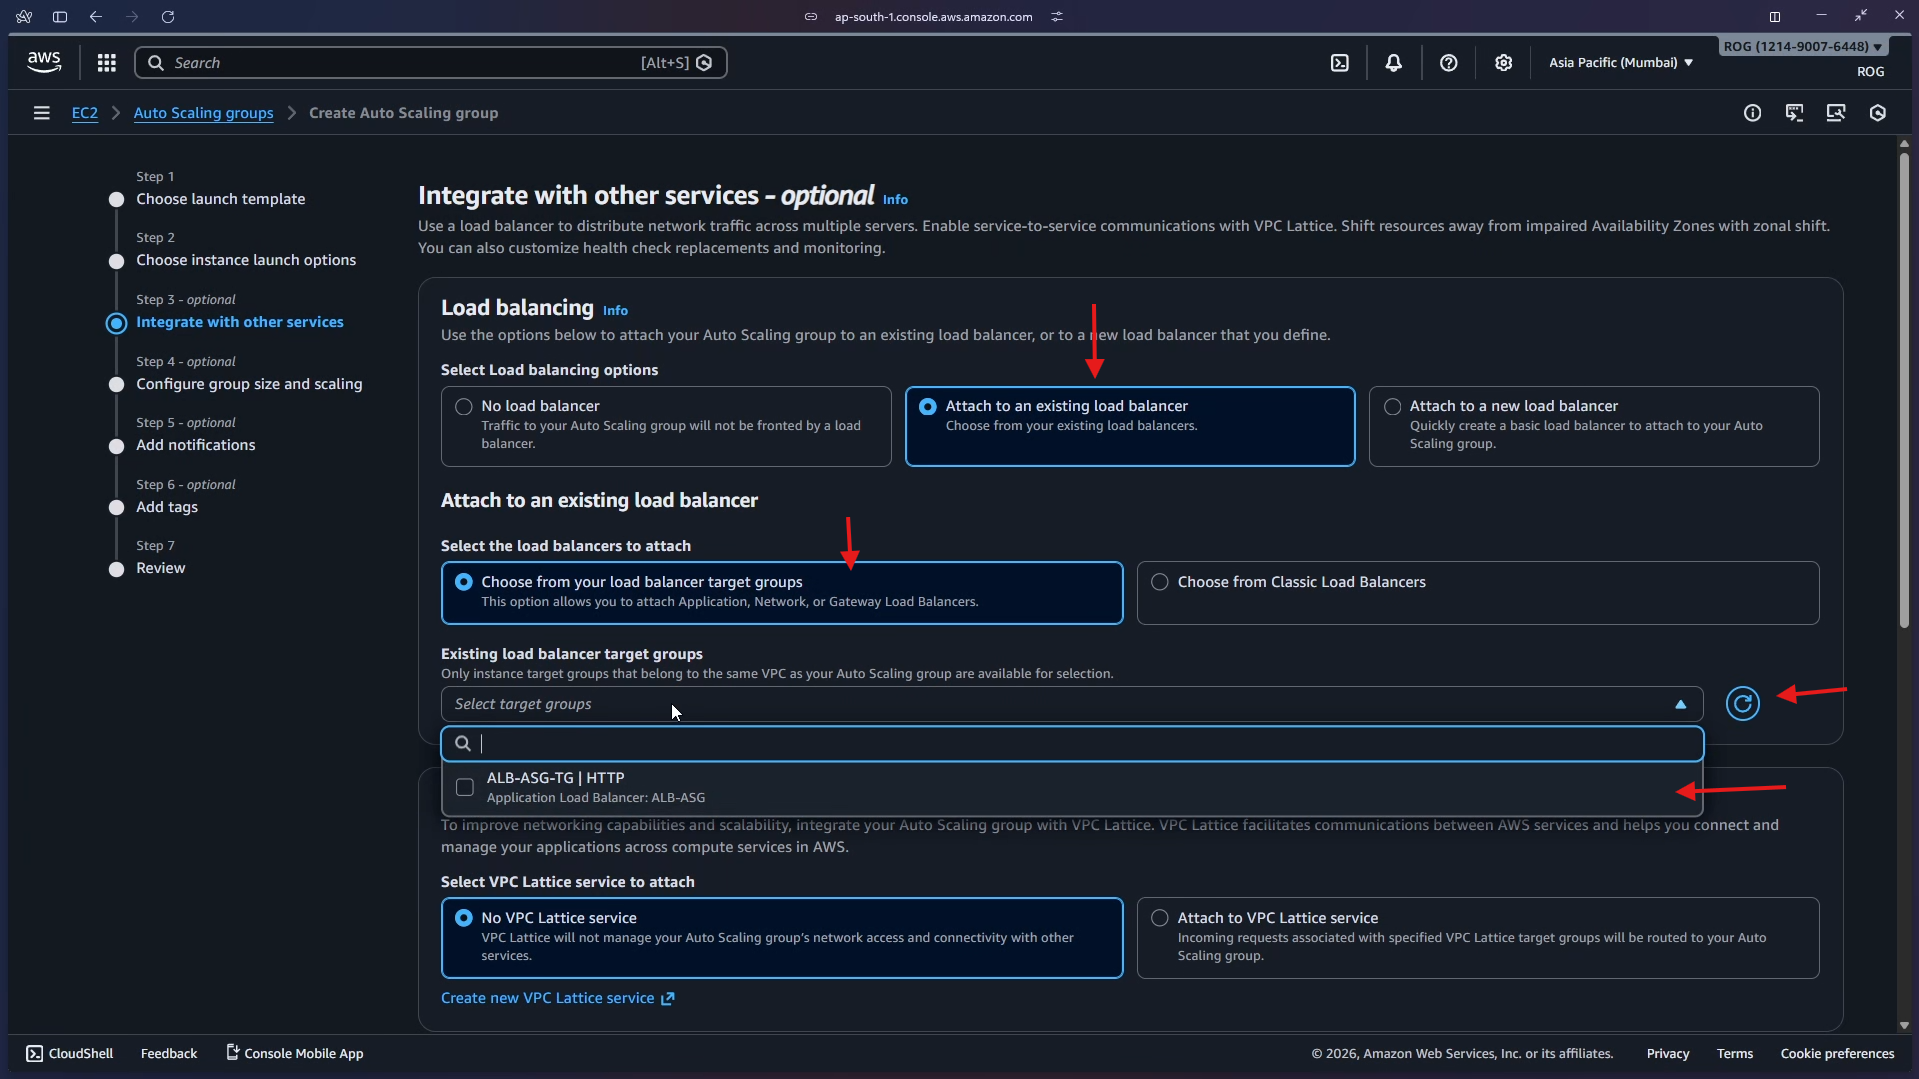Select Attach to VPC Lattice service
This screenshot has height=1079, width=1919.
pos(1159,917)
